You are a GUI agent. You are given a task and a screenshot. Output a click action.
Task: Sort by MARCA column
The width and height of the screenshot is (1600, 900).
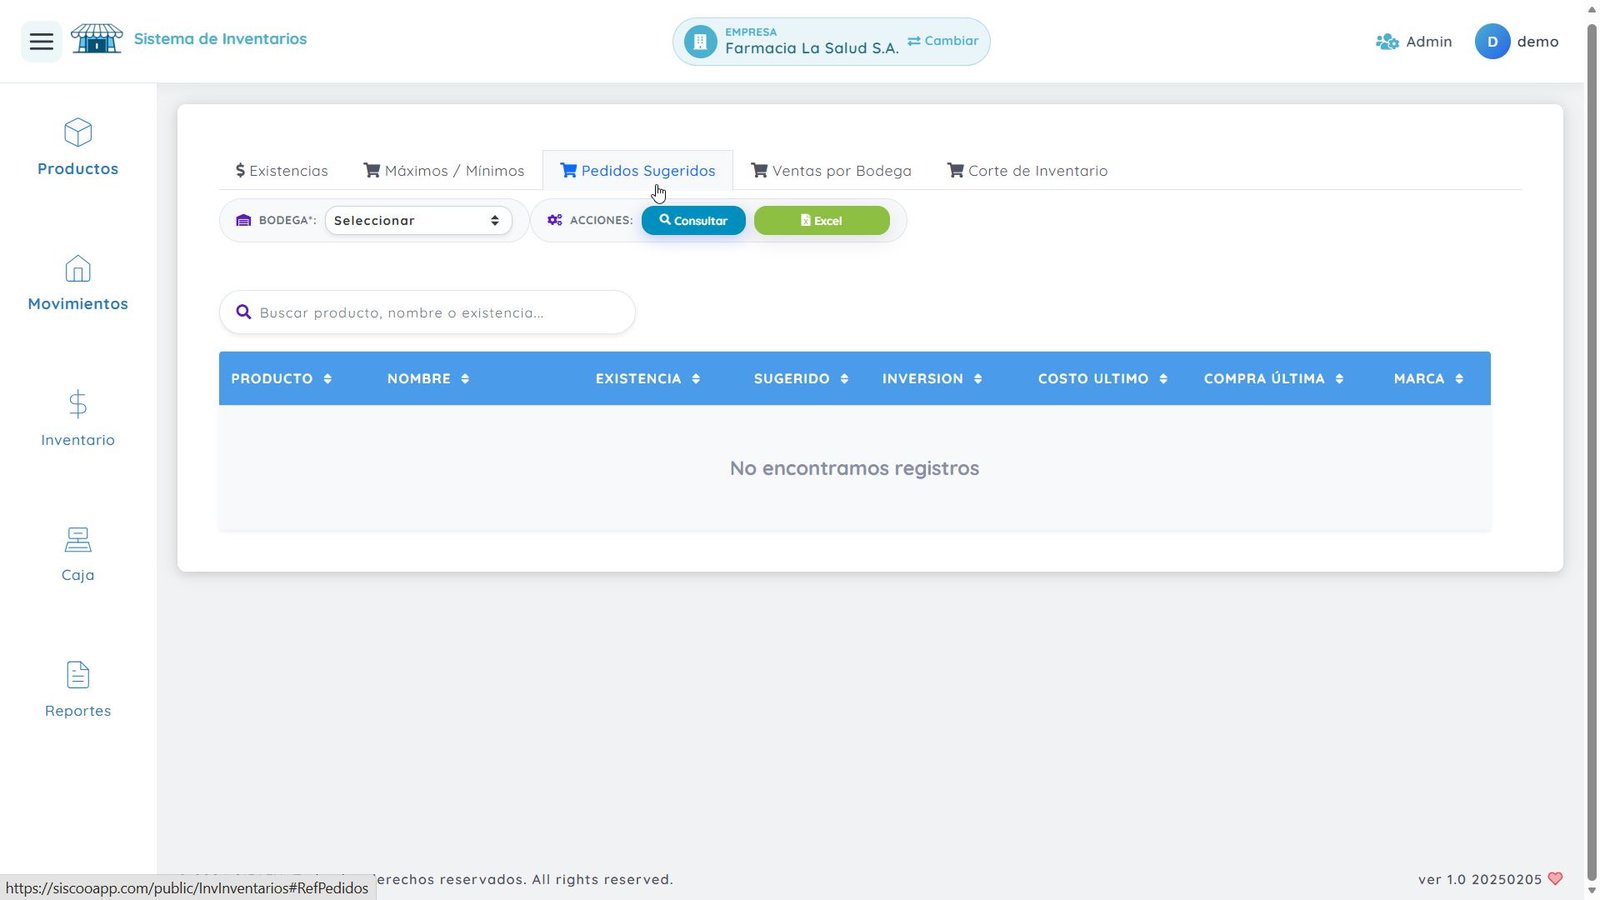pyautogui.click(x=1429, y=378)
